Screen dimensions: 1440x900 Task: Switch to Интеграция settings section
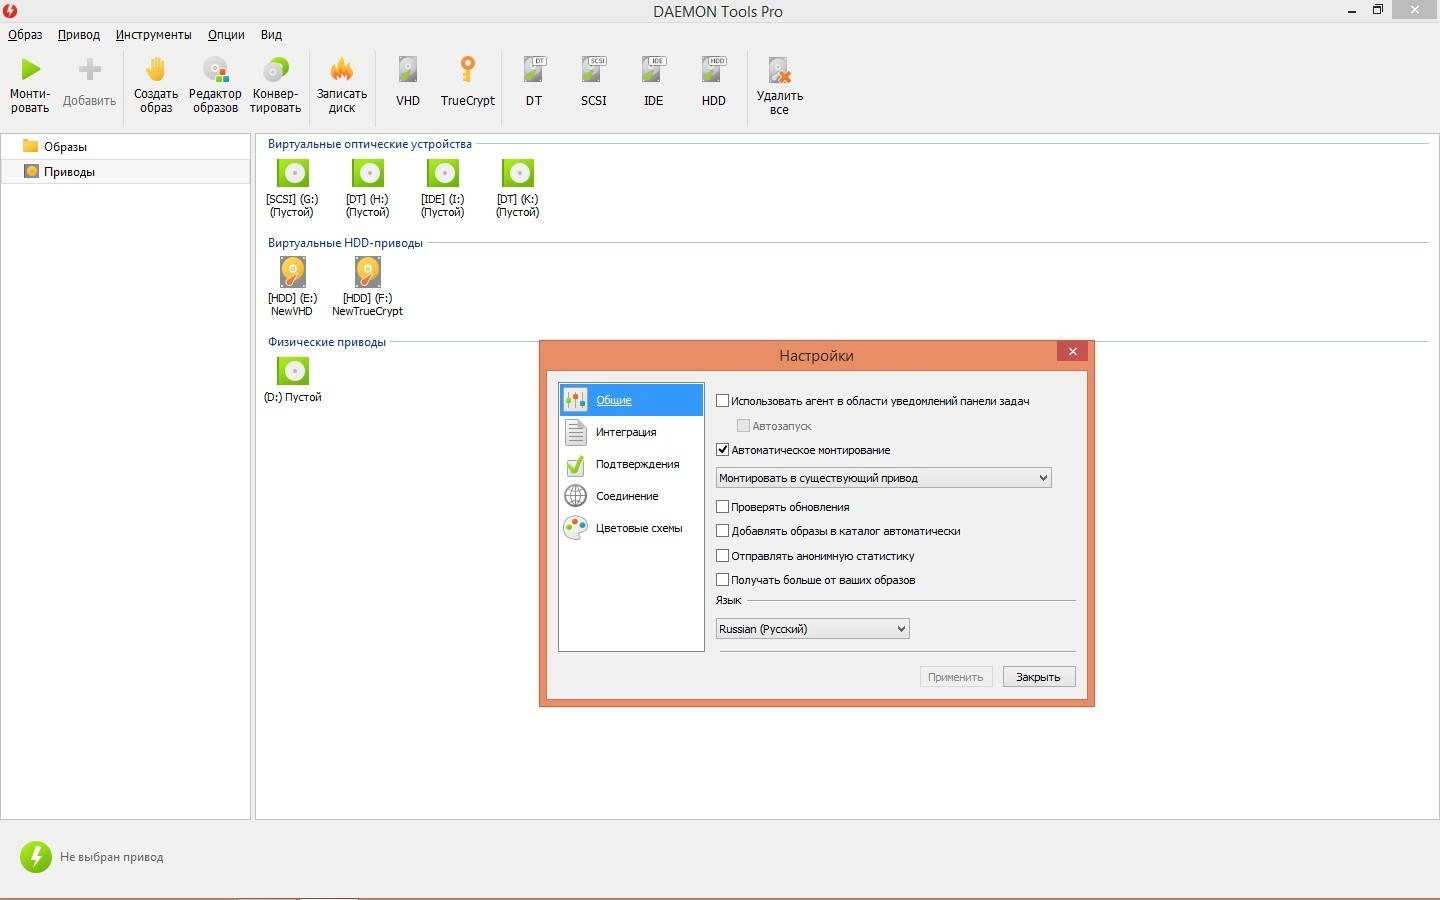pos(631,432)
